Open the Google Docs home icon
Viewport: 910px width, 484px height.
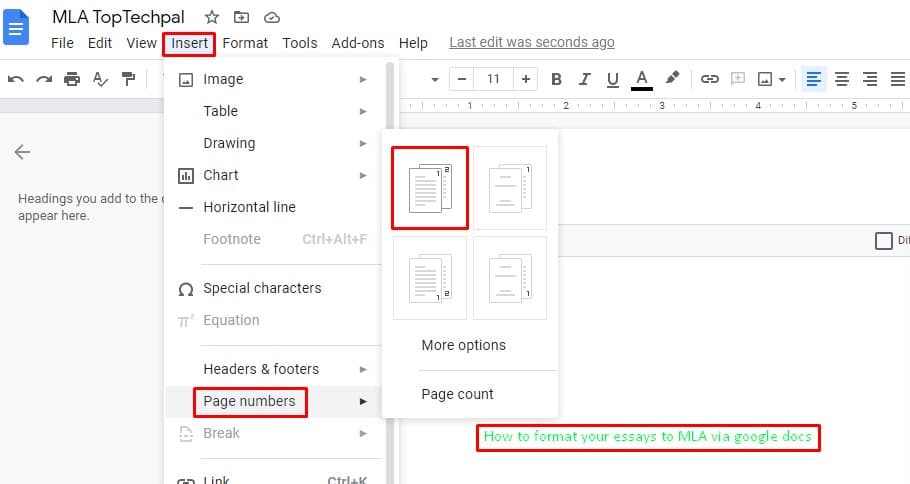point(16,27)
